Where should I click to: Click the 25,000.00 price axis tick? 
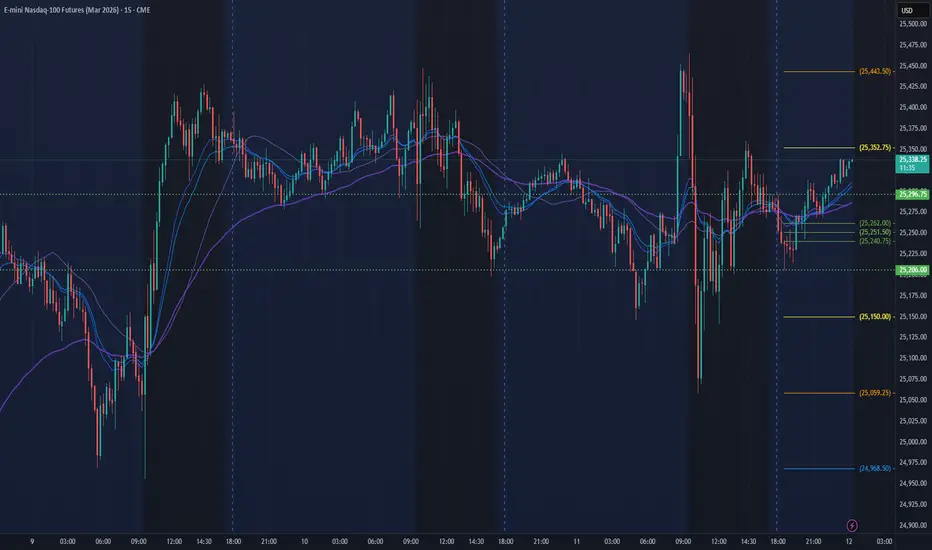tap(913, 442)
